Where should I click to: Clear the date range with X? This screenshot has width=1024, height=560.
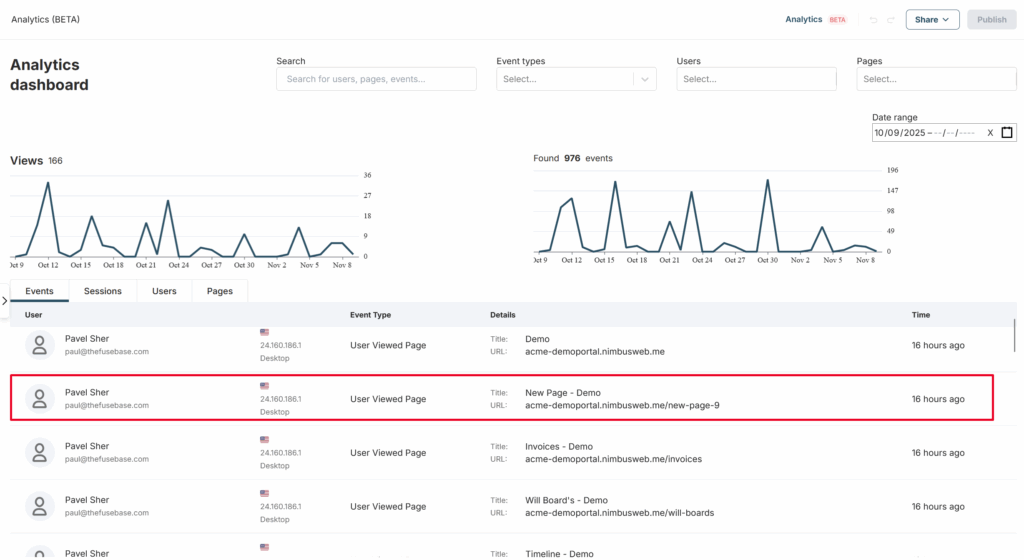[x=990, y=133]
